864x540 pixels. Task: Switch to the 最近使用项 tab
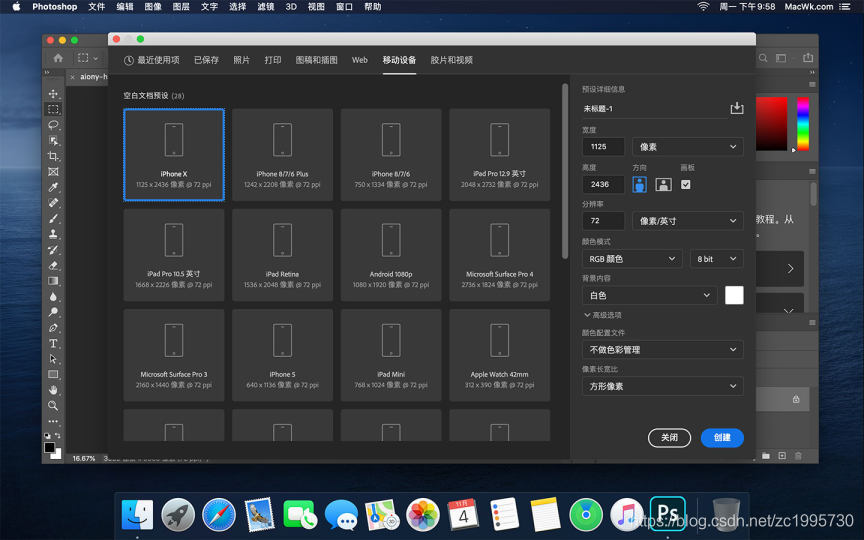coord(152,60)
